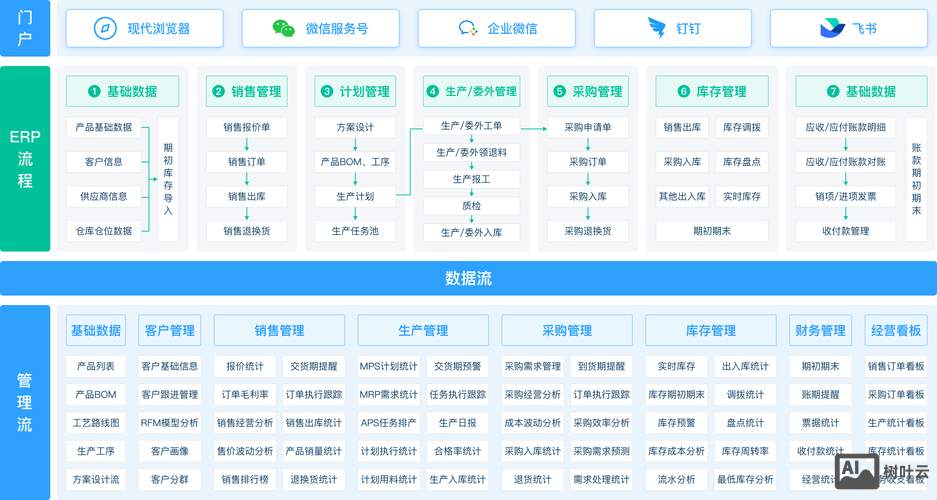Image resolution: width=937 pixels, height=500 pixels.
Task: Click the 生产报工 step
Action: [471, 179]
